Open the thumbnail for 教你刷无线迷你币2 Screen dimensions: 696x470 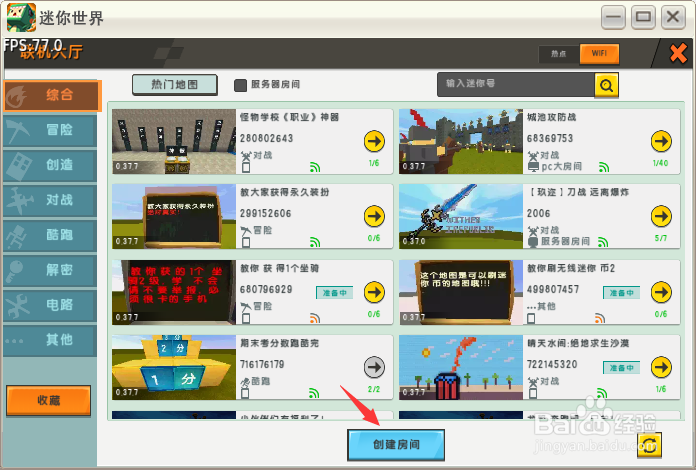pos(461,292)
